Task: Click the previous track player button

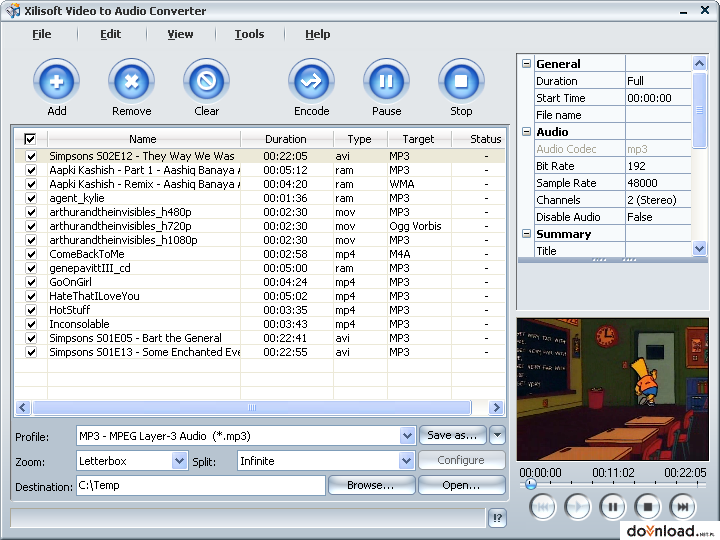Action: coord(543,506)
